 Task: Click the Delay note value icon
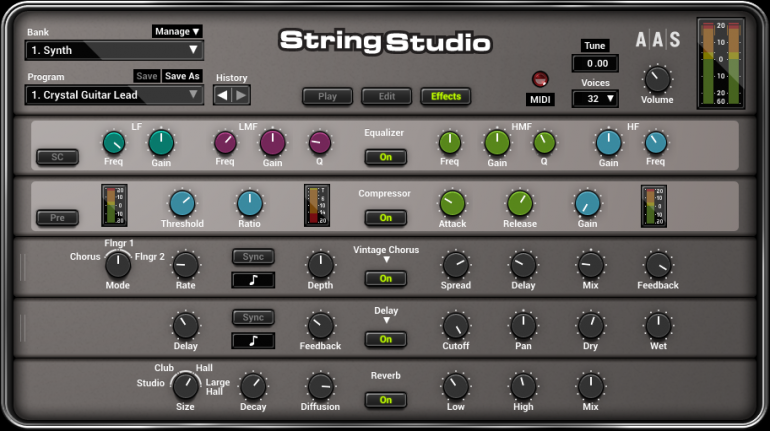[253, 341]
